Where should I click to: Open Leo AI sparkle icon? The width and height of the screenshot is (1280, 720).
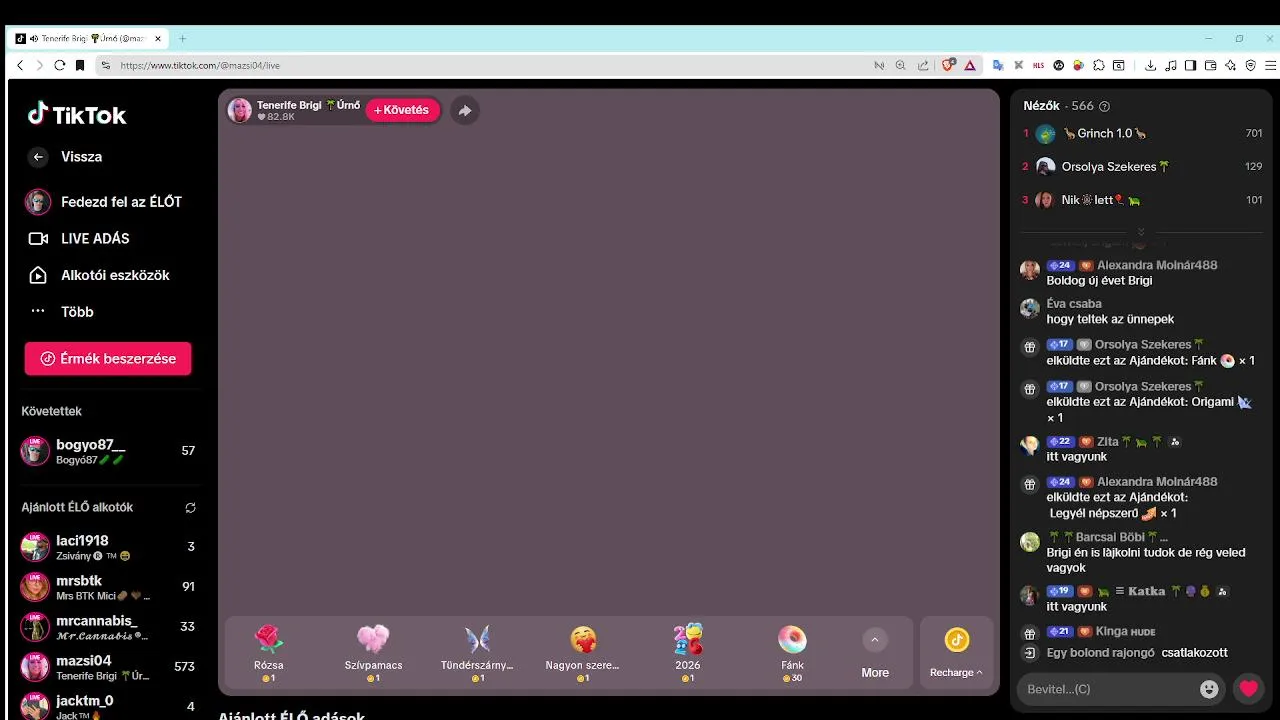point(1230,65)
